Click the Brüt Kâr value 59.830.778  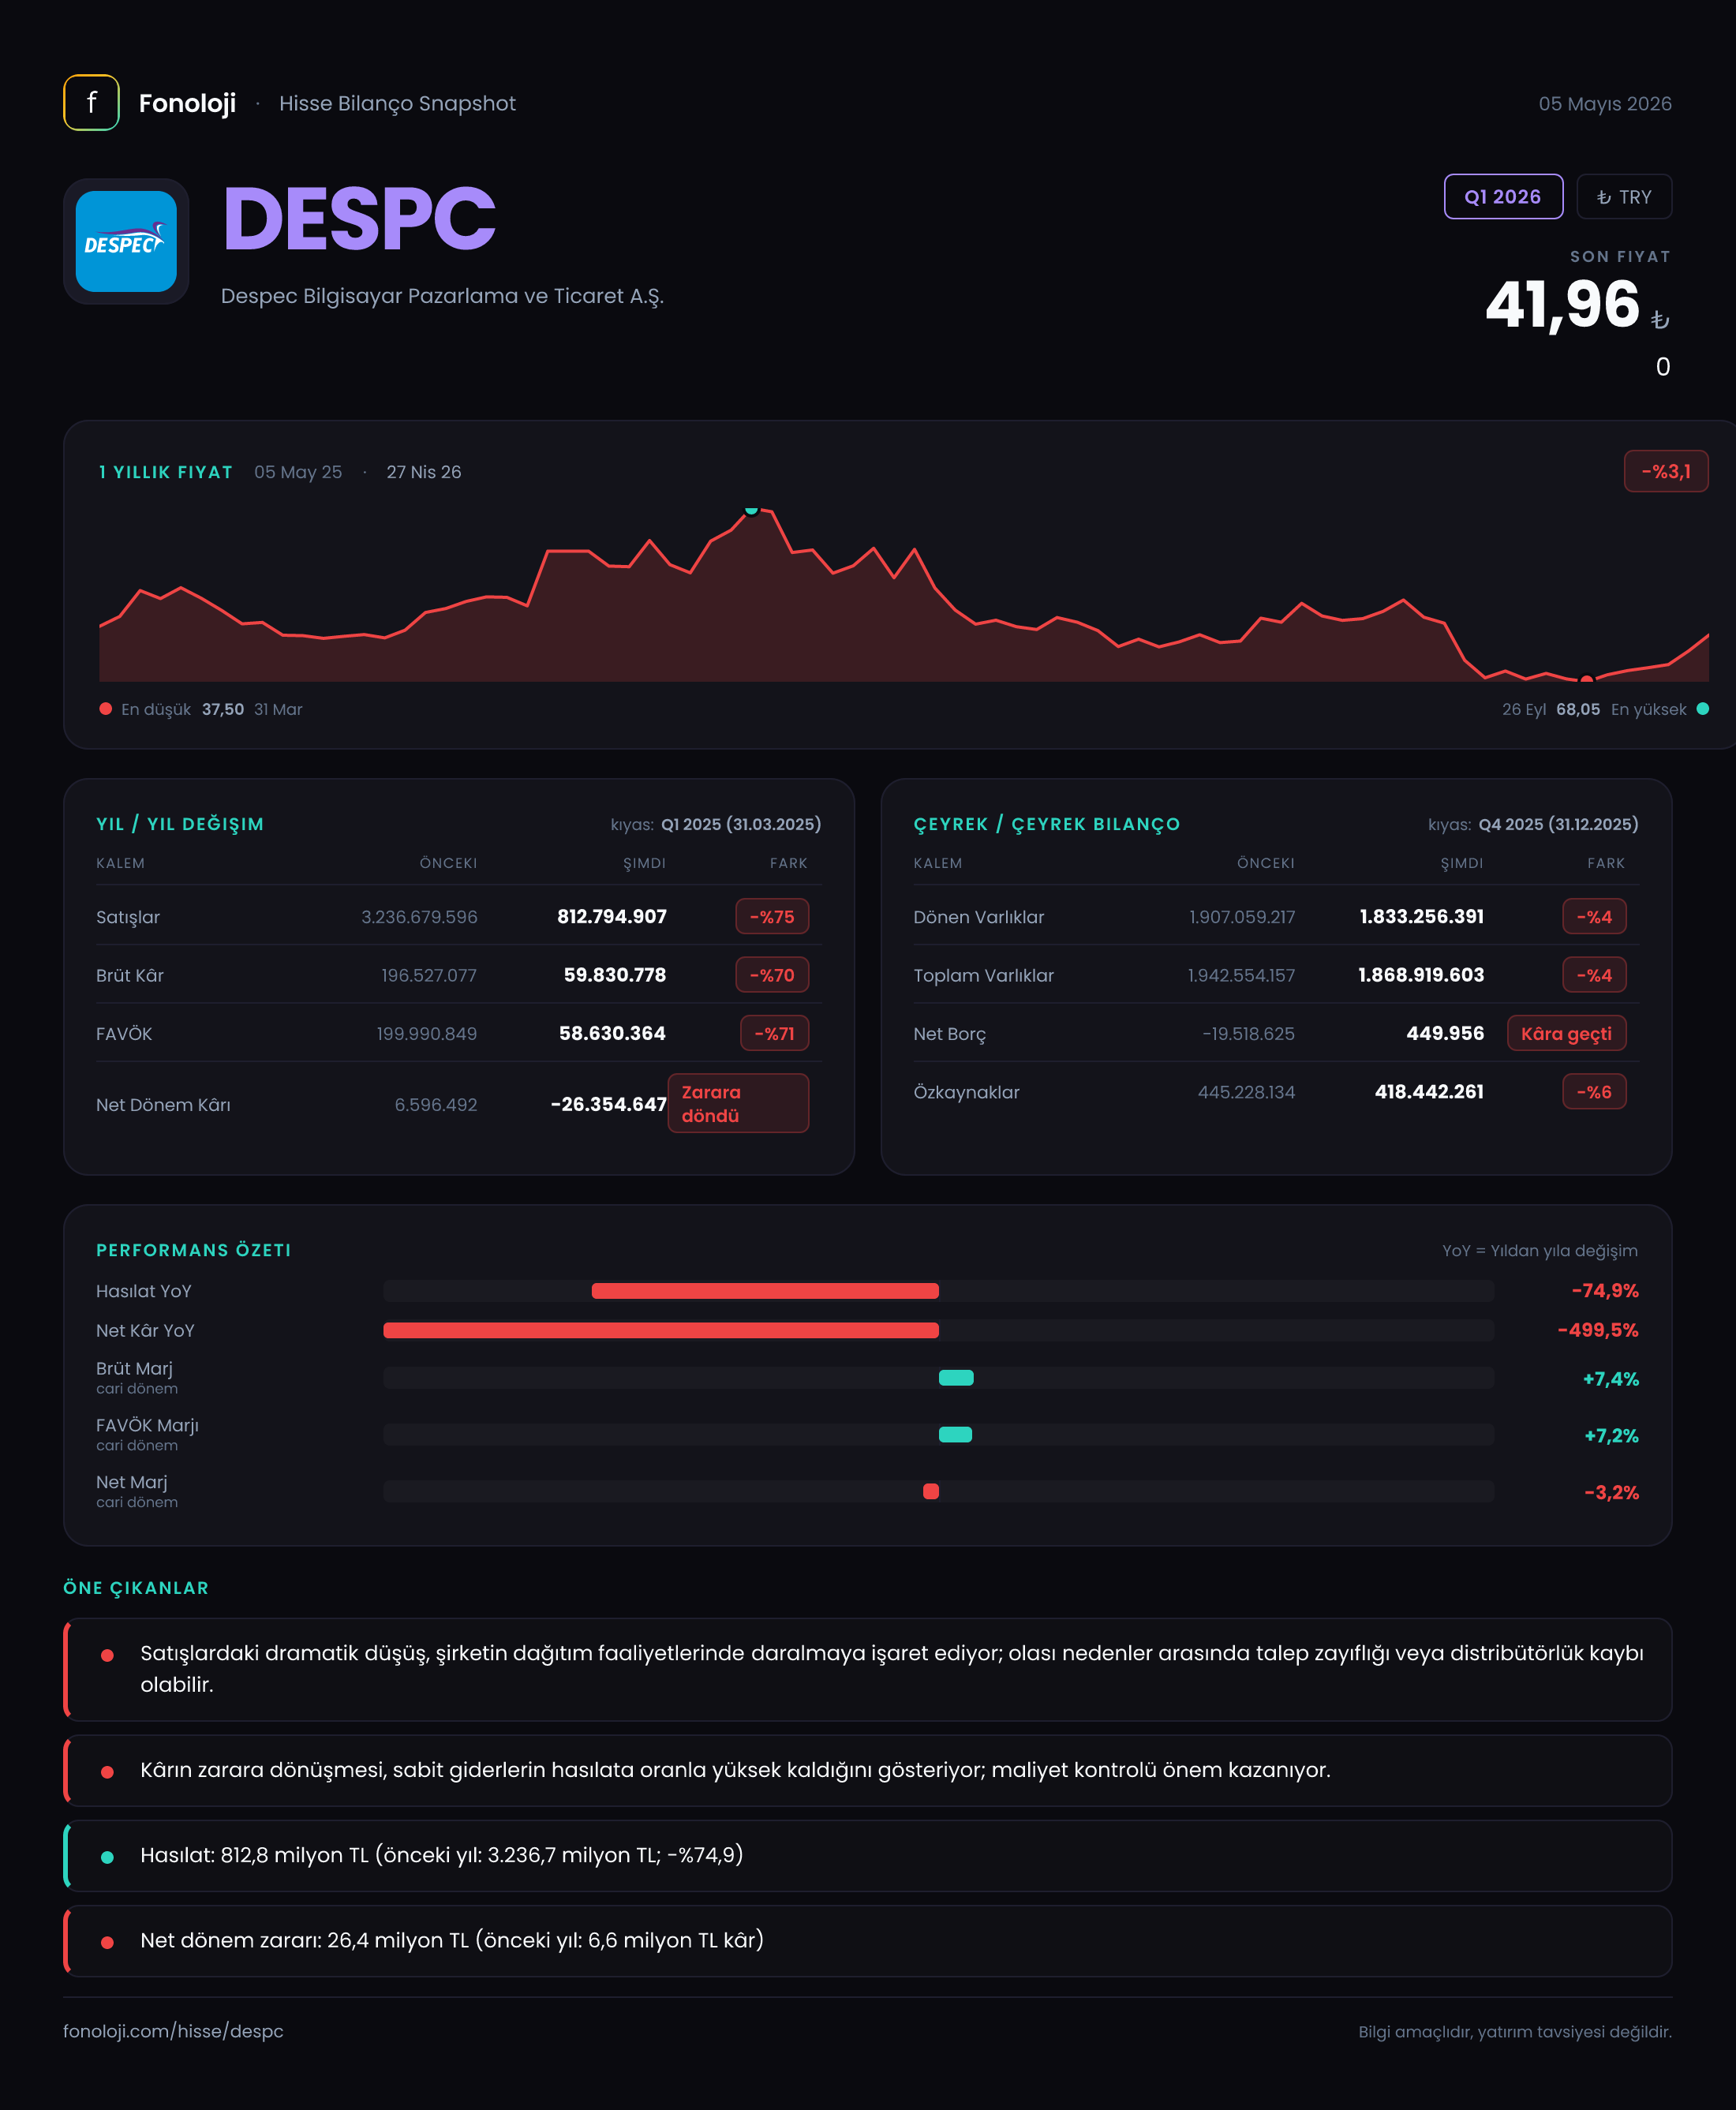614,975
